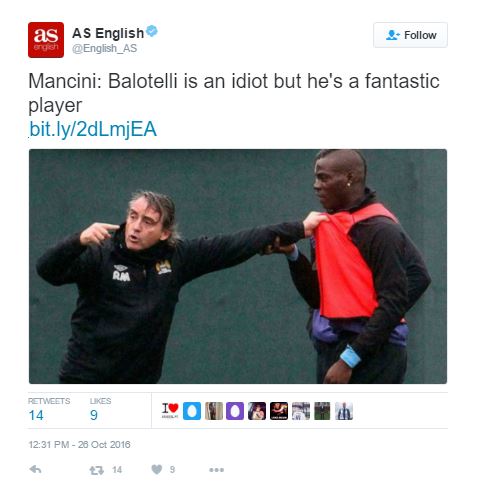Retweet using the retweet arrows icon
Image resolution: width=477 pixels, height=498 pixels.
click(97, 470)
